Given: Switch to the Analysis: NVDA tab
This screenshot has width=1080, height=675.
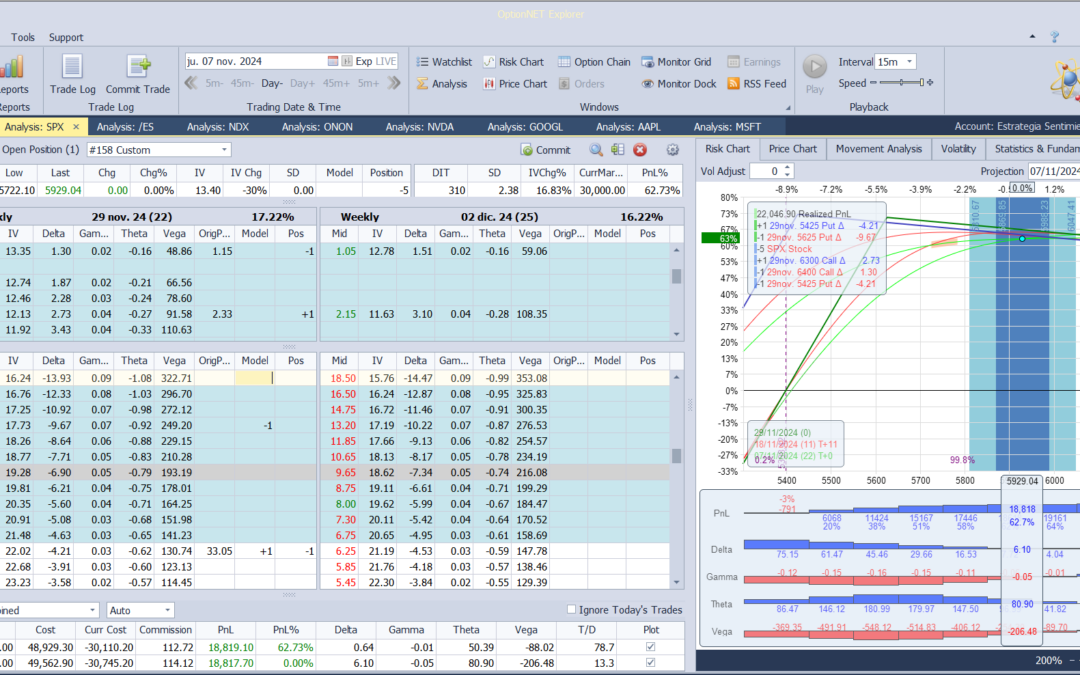Looking at the screenshot, I should (418, 127).
